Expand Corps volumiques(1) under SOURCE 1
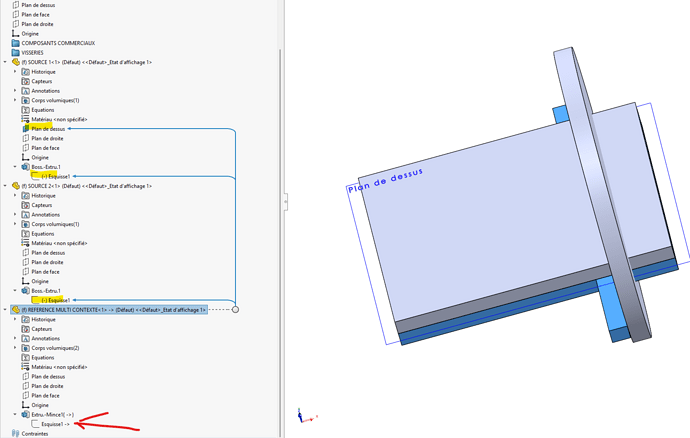This screenshot has height=438, width=690. (x=15, y=100)
